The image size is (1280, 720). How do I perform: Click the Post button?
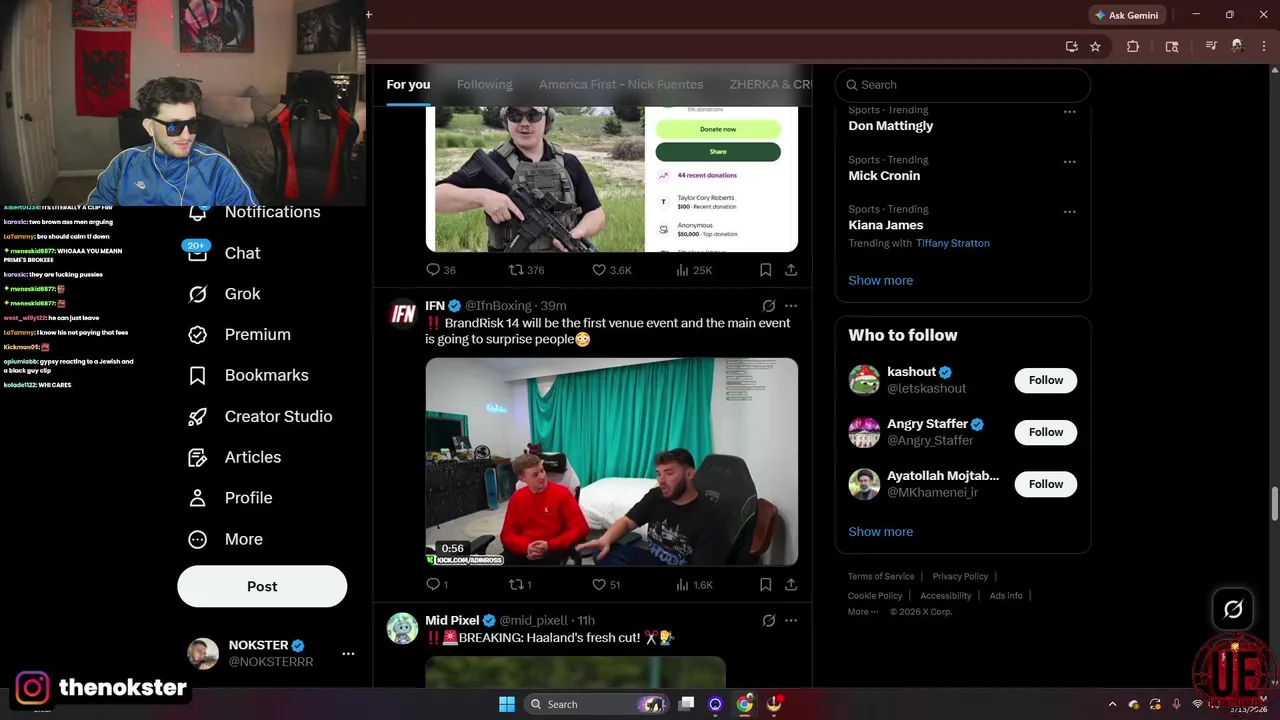[x=262, y=587]
